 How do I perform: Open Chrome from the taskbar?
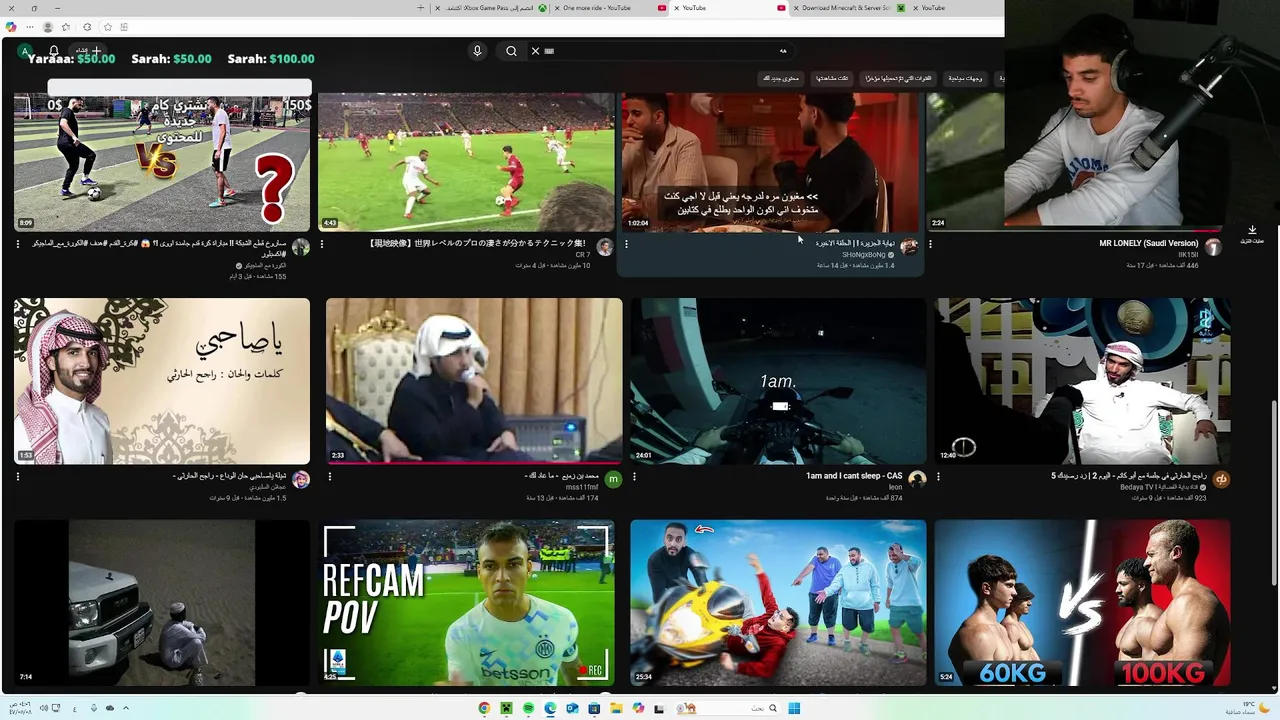coord(484,708)
